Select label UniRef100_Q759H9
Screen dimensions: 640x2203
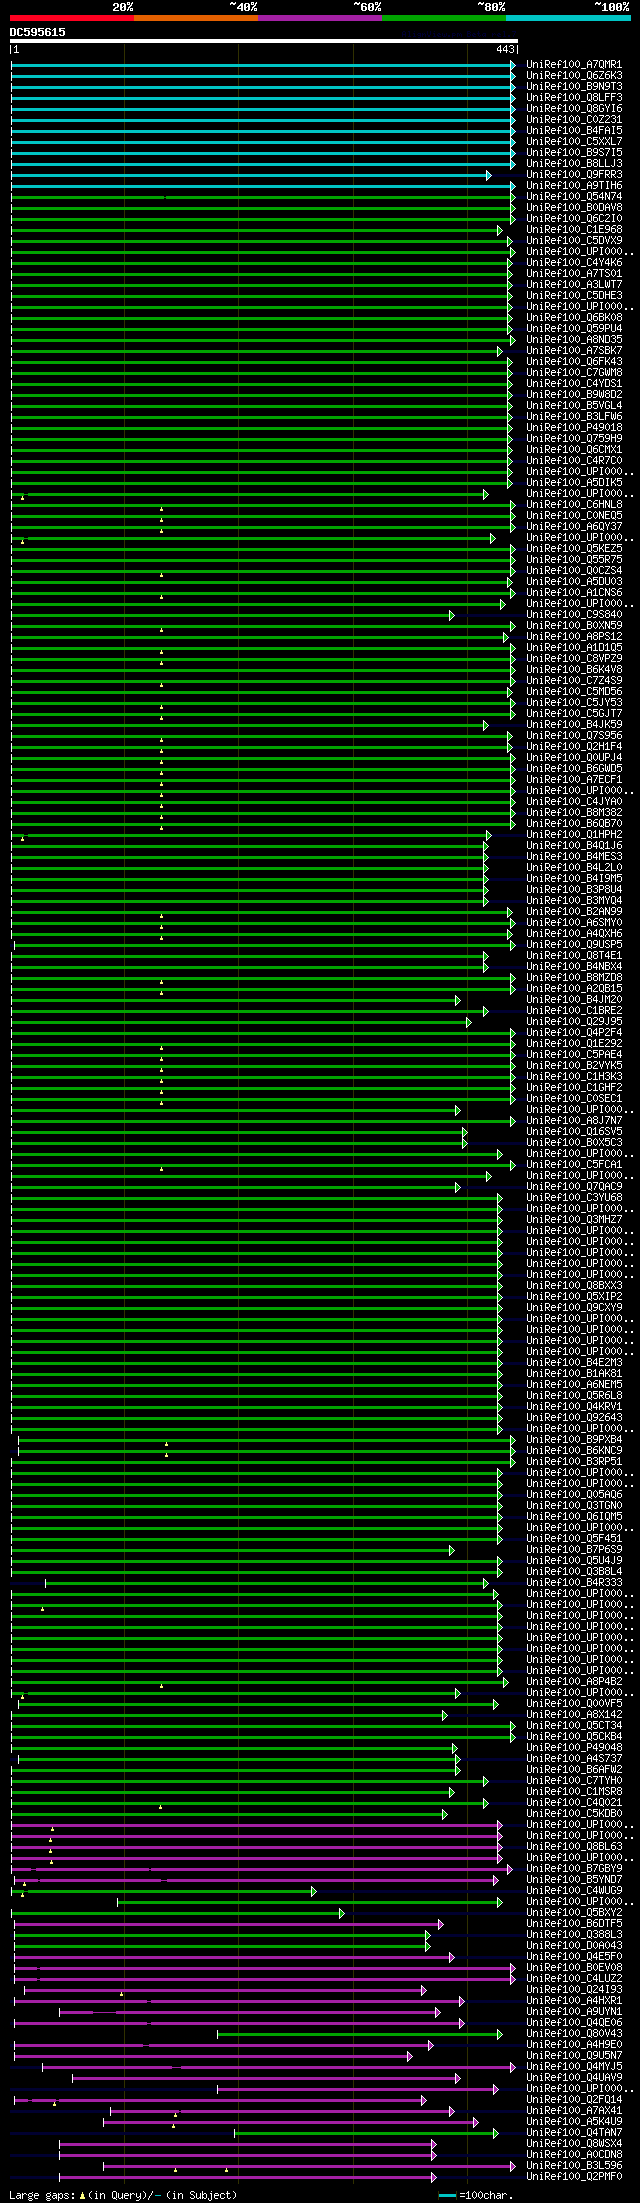coord(574,439)
